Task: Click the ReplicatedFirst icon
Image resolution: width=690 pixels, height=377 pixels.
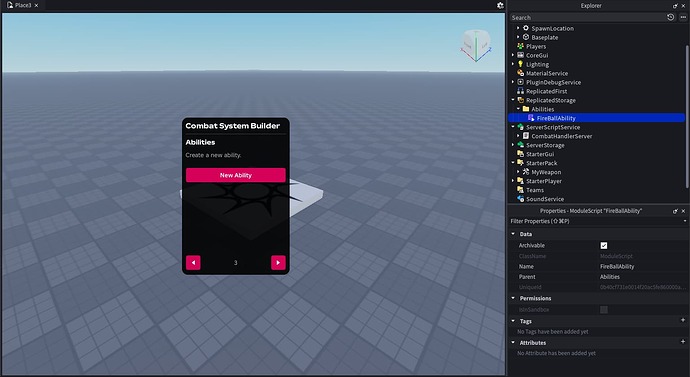Action: [x=521, y=91]
